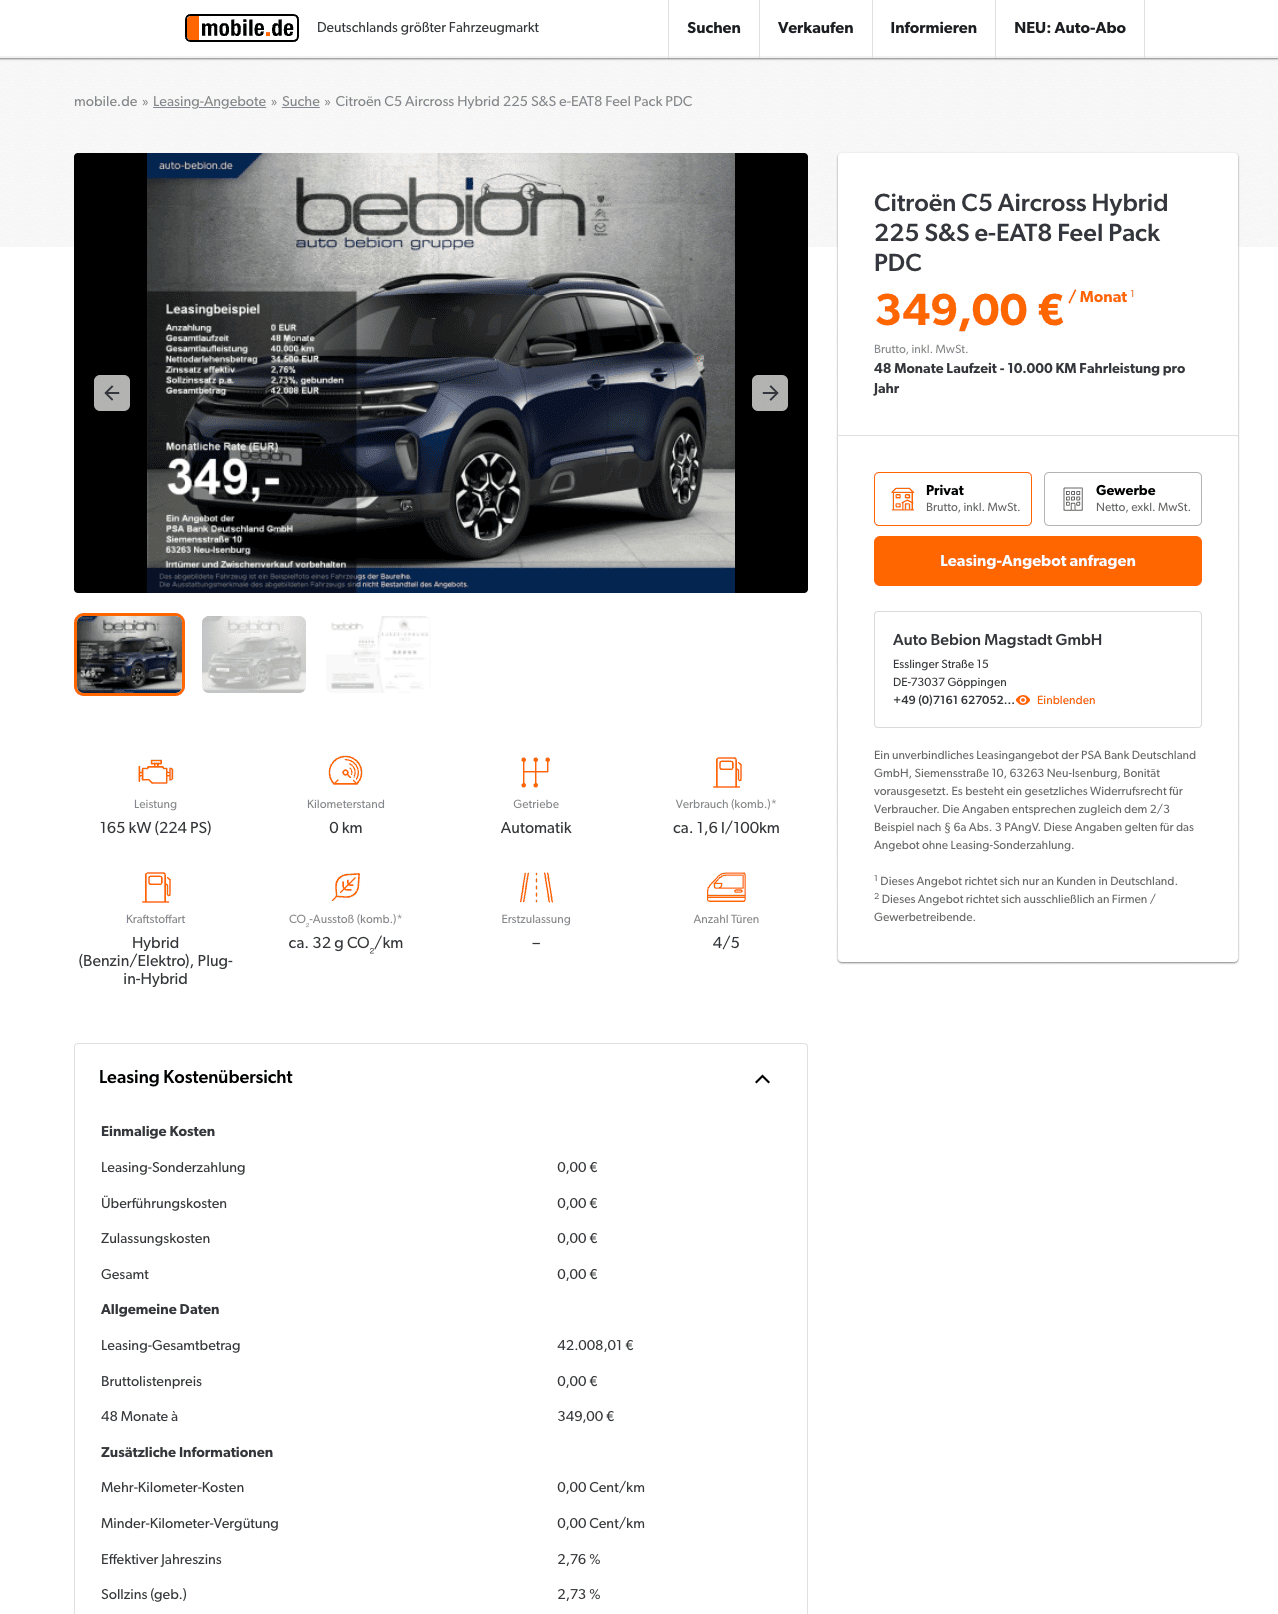Click the Kilometerstand odometer icon

[346, 771]
